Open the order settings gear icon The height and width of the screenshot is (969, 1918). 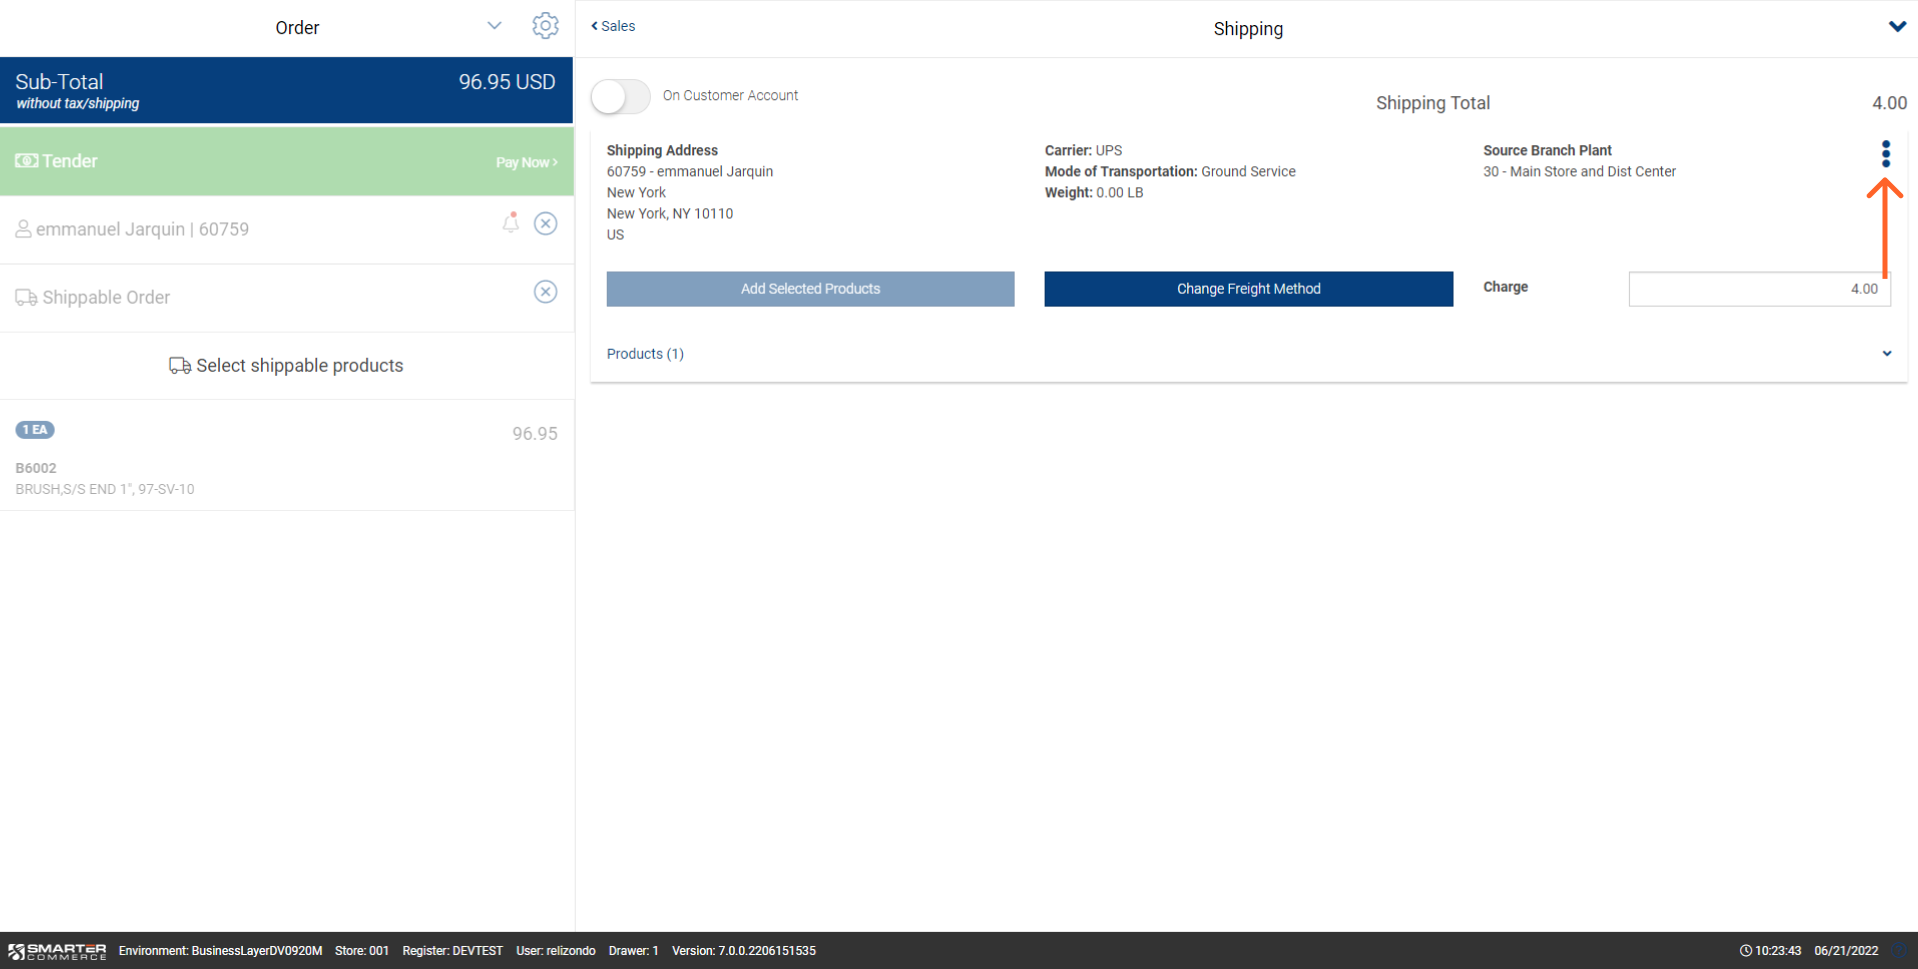point(545,26)
